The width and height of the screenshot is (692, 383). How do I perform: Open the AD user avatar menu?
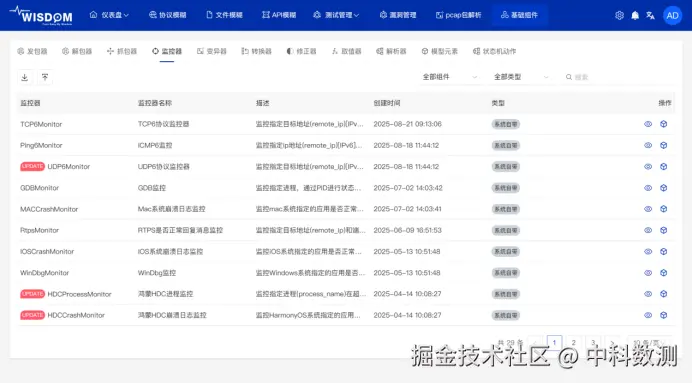(x=672, y=15)
